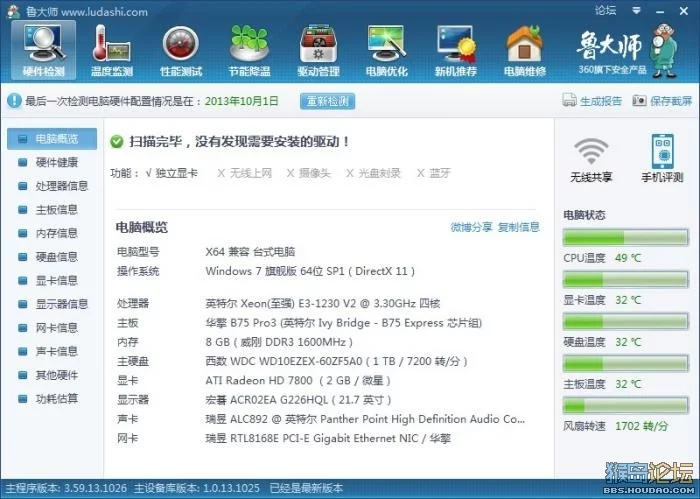Click the 已经是最新版本 status bar text
Screen dimensions: 700x499
306,488
